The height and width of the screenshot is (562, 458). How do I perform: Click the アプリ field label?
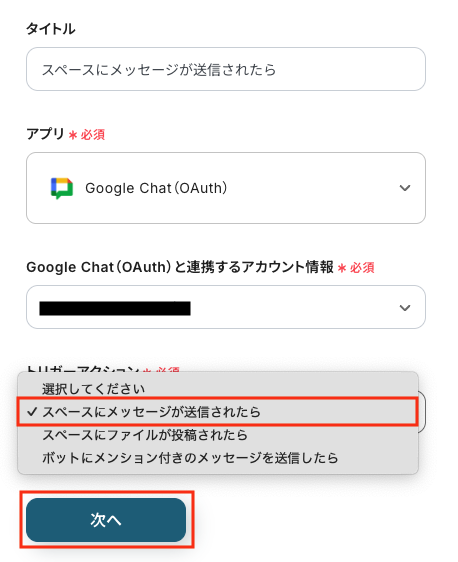pyautogui.click(x=45, y=134)
